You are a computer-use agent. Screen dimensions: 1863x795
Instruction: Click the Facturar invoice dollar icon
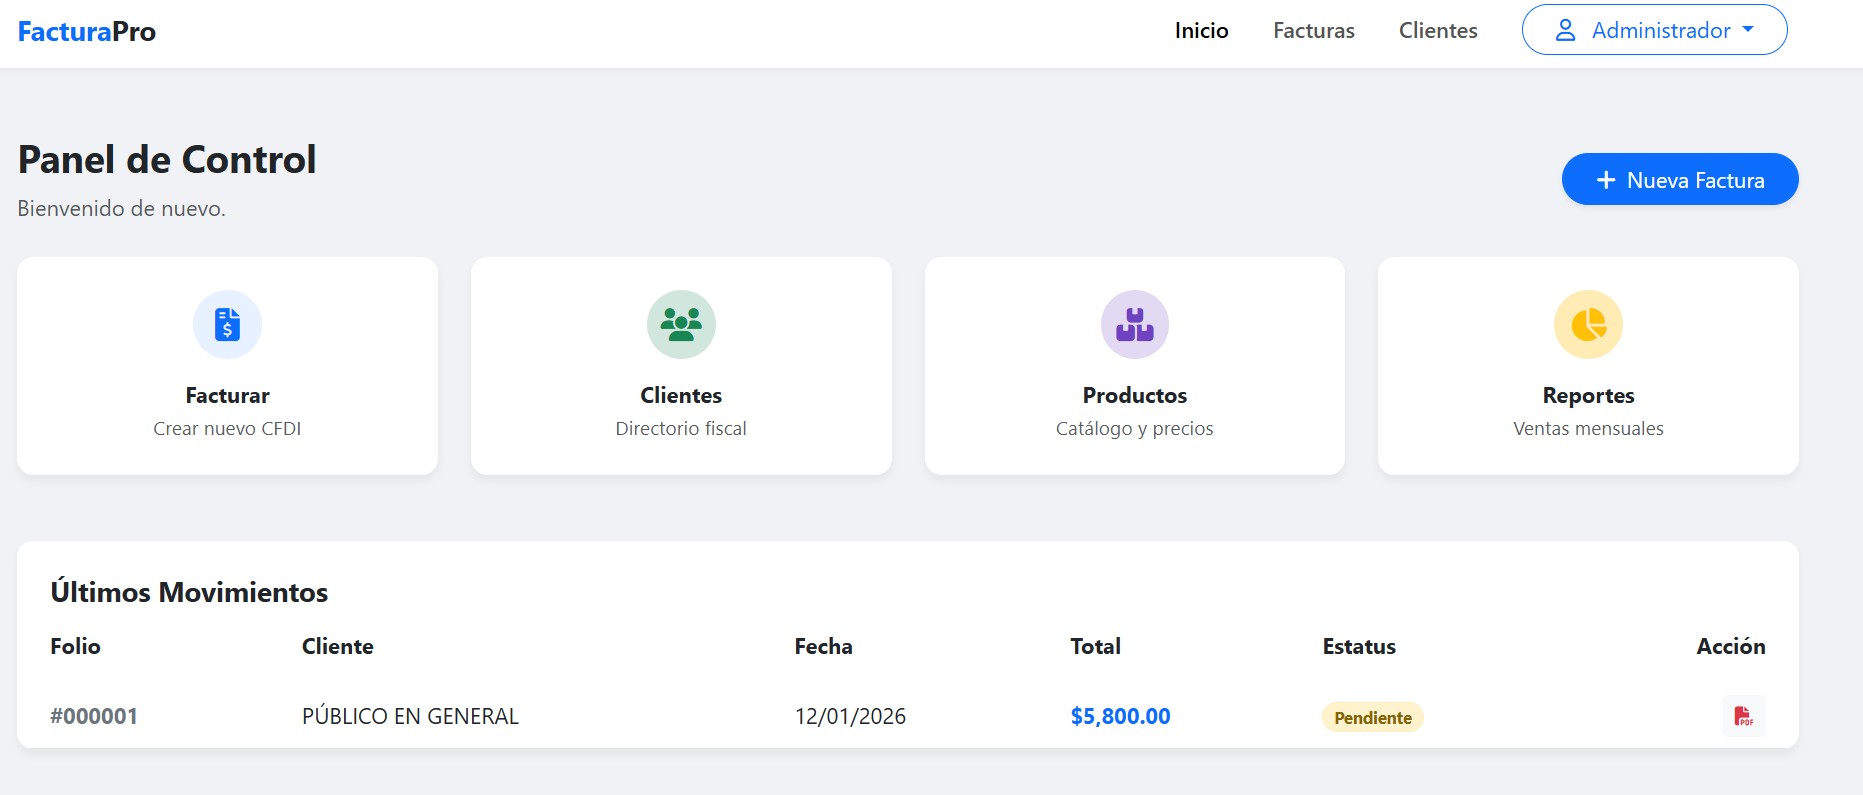[x=227, y=324]
